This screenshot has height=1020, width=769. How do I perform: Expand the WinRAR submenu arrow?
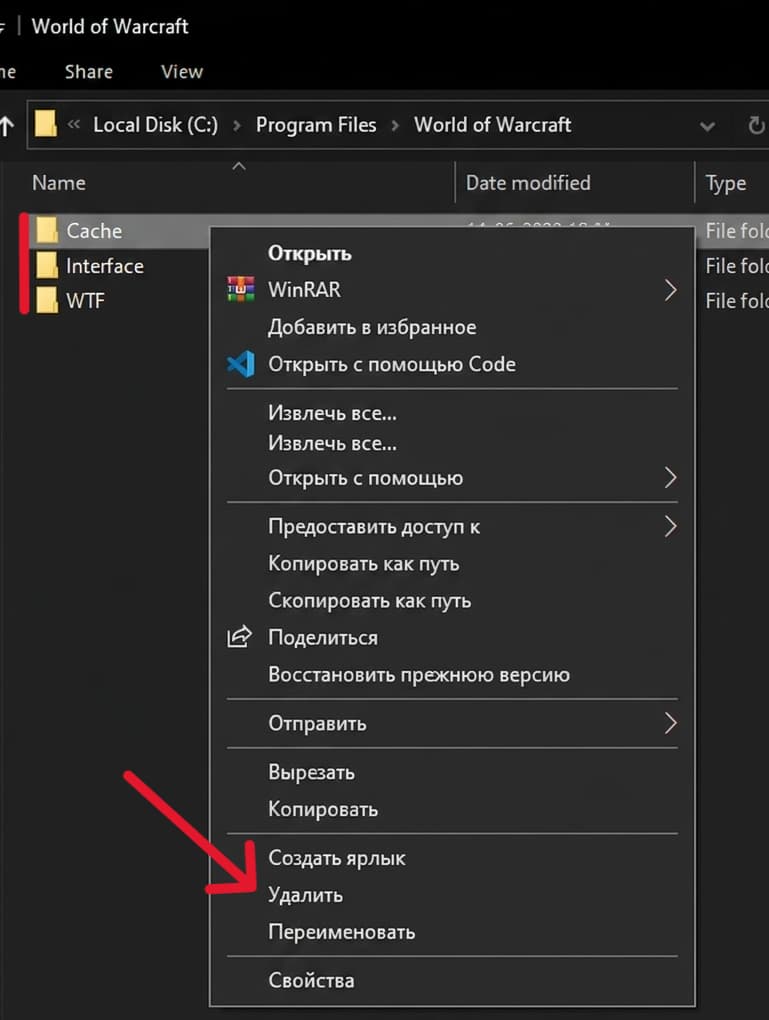pos(671,290)
